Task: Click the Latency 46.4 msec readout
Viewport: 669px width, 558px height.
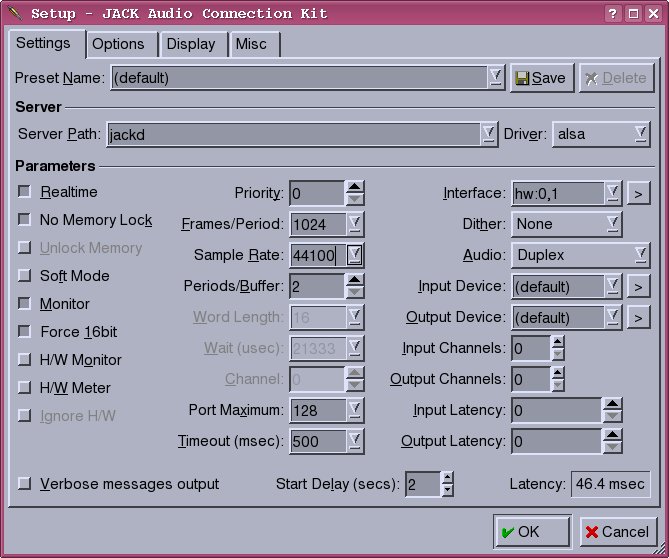Action: (610, 484)
